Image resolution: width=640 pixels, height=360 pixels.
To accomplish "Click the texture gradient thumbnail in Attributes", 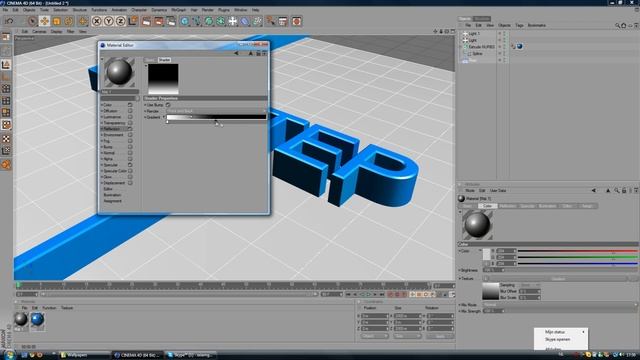I will (491, 291).
